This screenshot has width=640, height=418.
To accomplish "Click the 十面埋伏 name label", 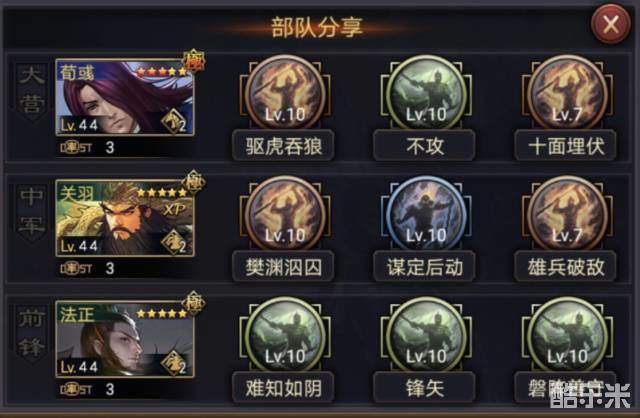I will (566, 146).
